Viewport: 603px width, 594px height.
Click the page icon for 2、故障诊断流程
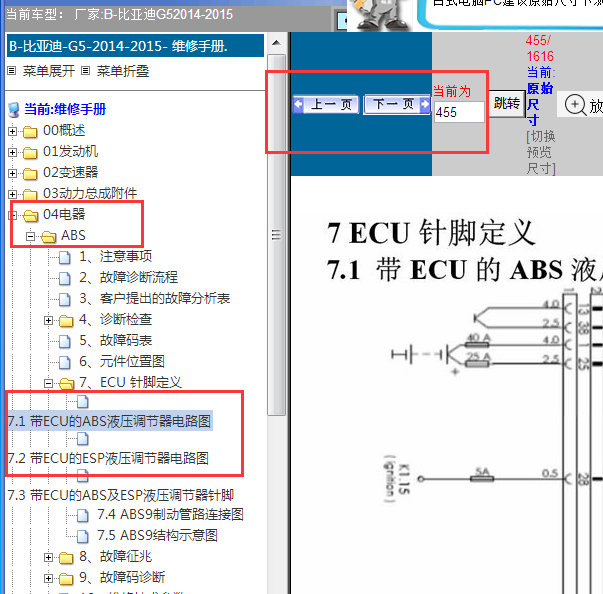point(65,278)
